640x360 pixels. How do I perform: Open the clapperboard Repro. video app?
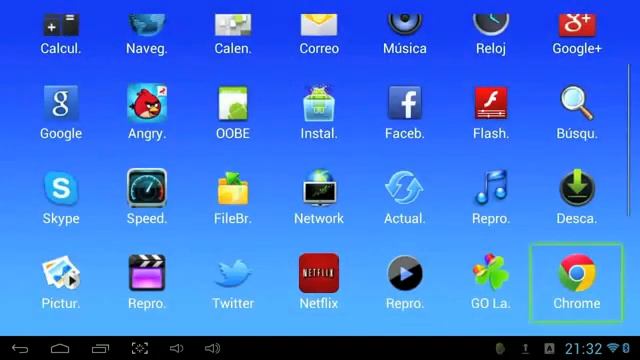pyautogui.click(x=147, y=282)
